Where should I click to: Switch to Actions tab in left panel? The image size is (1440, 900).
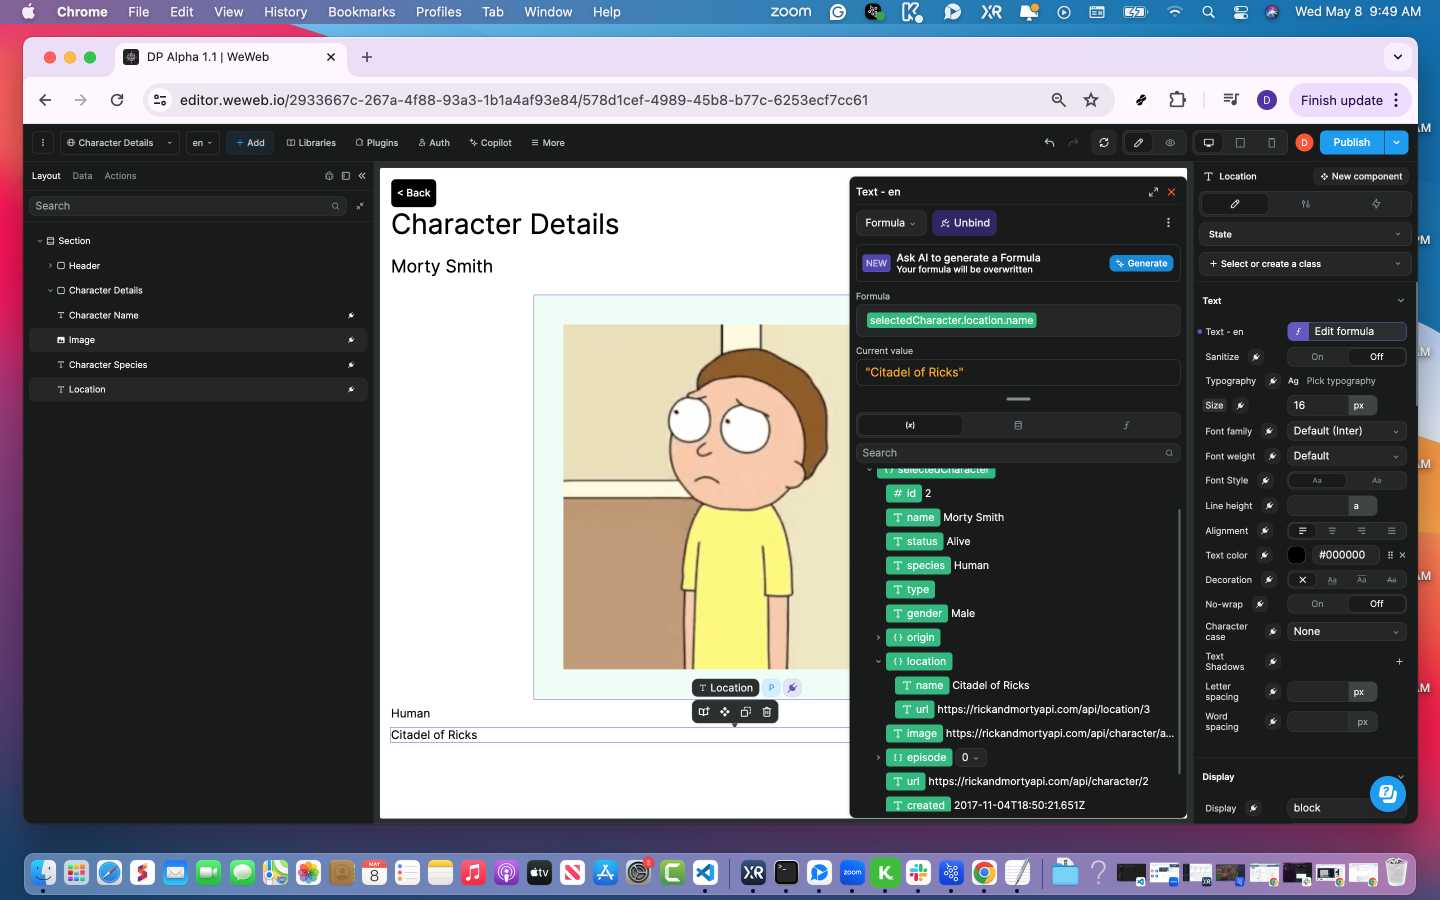[x=120, y=176]
